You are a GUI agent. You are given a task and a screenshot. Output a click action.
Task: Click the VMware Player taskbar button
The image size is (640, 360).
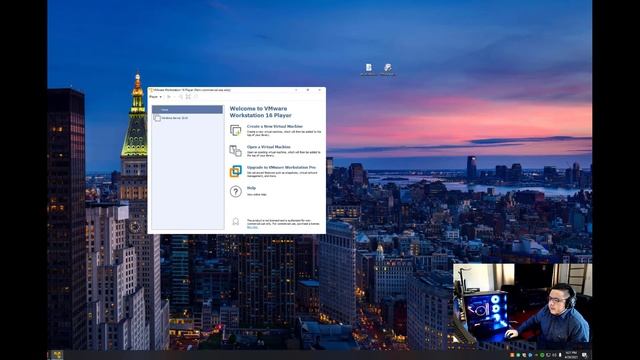57,355
